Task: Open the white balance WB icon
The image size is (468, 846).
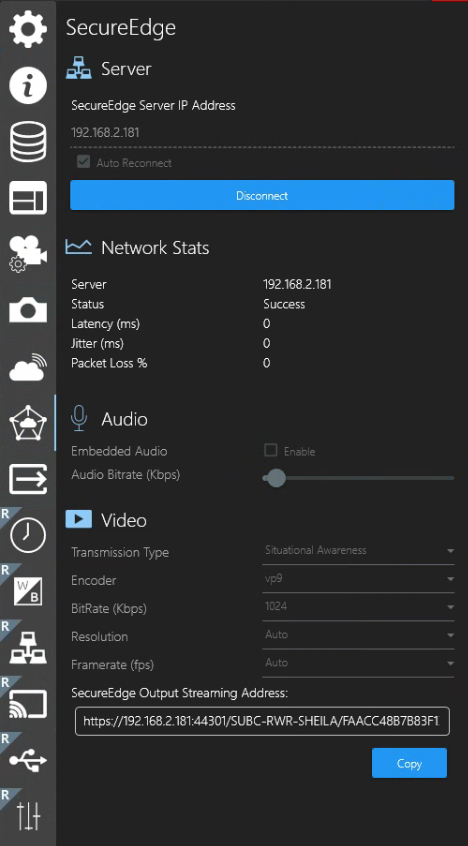Action: 28,591
